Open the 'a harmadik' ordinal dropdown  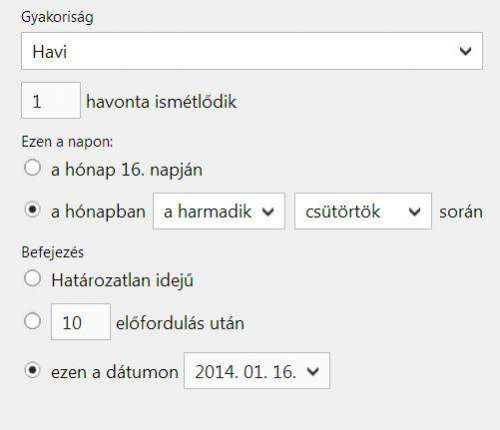(219, 211)
